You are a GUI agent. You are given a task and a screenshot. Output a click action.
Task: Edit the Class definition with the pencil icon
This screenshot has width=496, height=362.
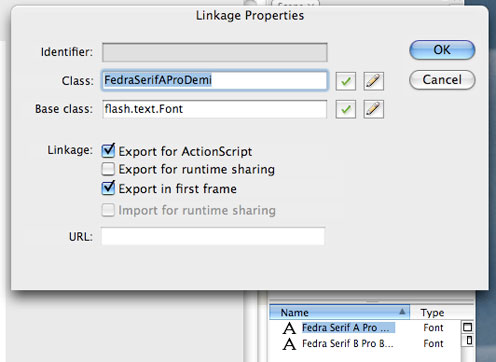373,81
